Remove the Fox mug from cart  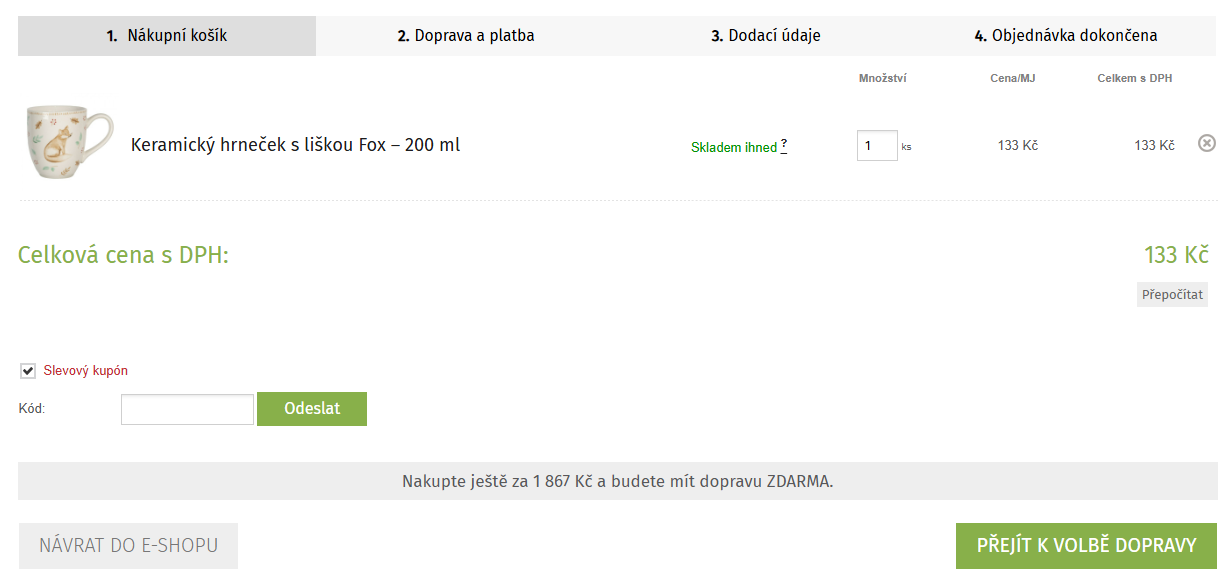tap(1207, 144)
